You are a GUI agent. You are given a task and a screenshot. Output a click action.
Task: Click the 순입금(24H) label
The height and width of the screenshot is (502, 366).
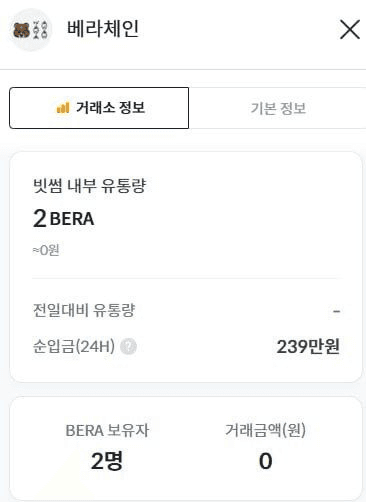(x=74, y=346)
